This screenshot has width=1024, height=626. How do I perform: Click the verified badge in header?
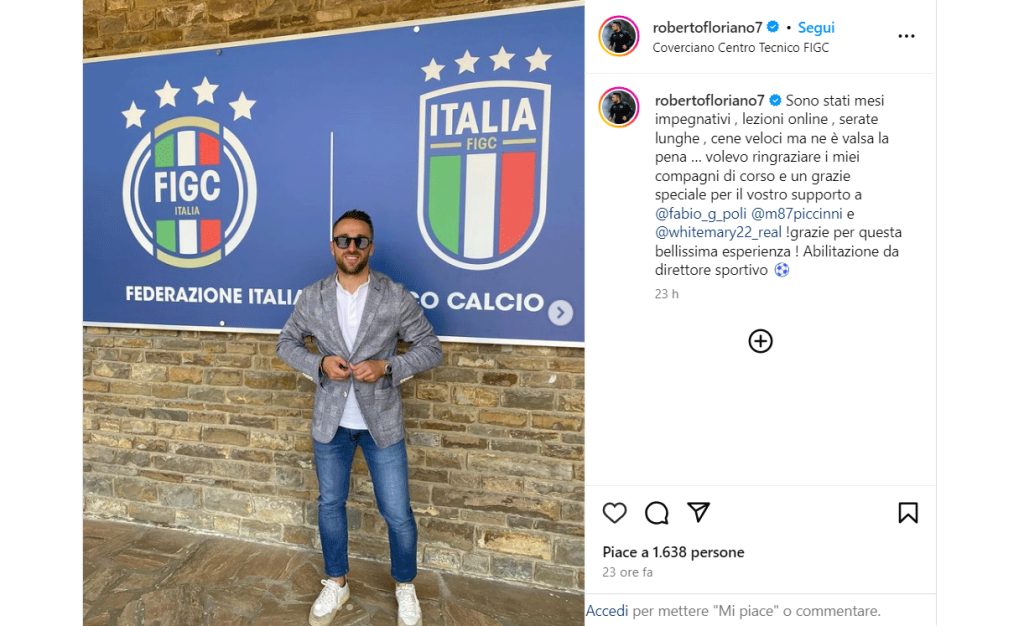(773, 27)
